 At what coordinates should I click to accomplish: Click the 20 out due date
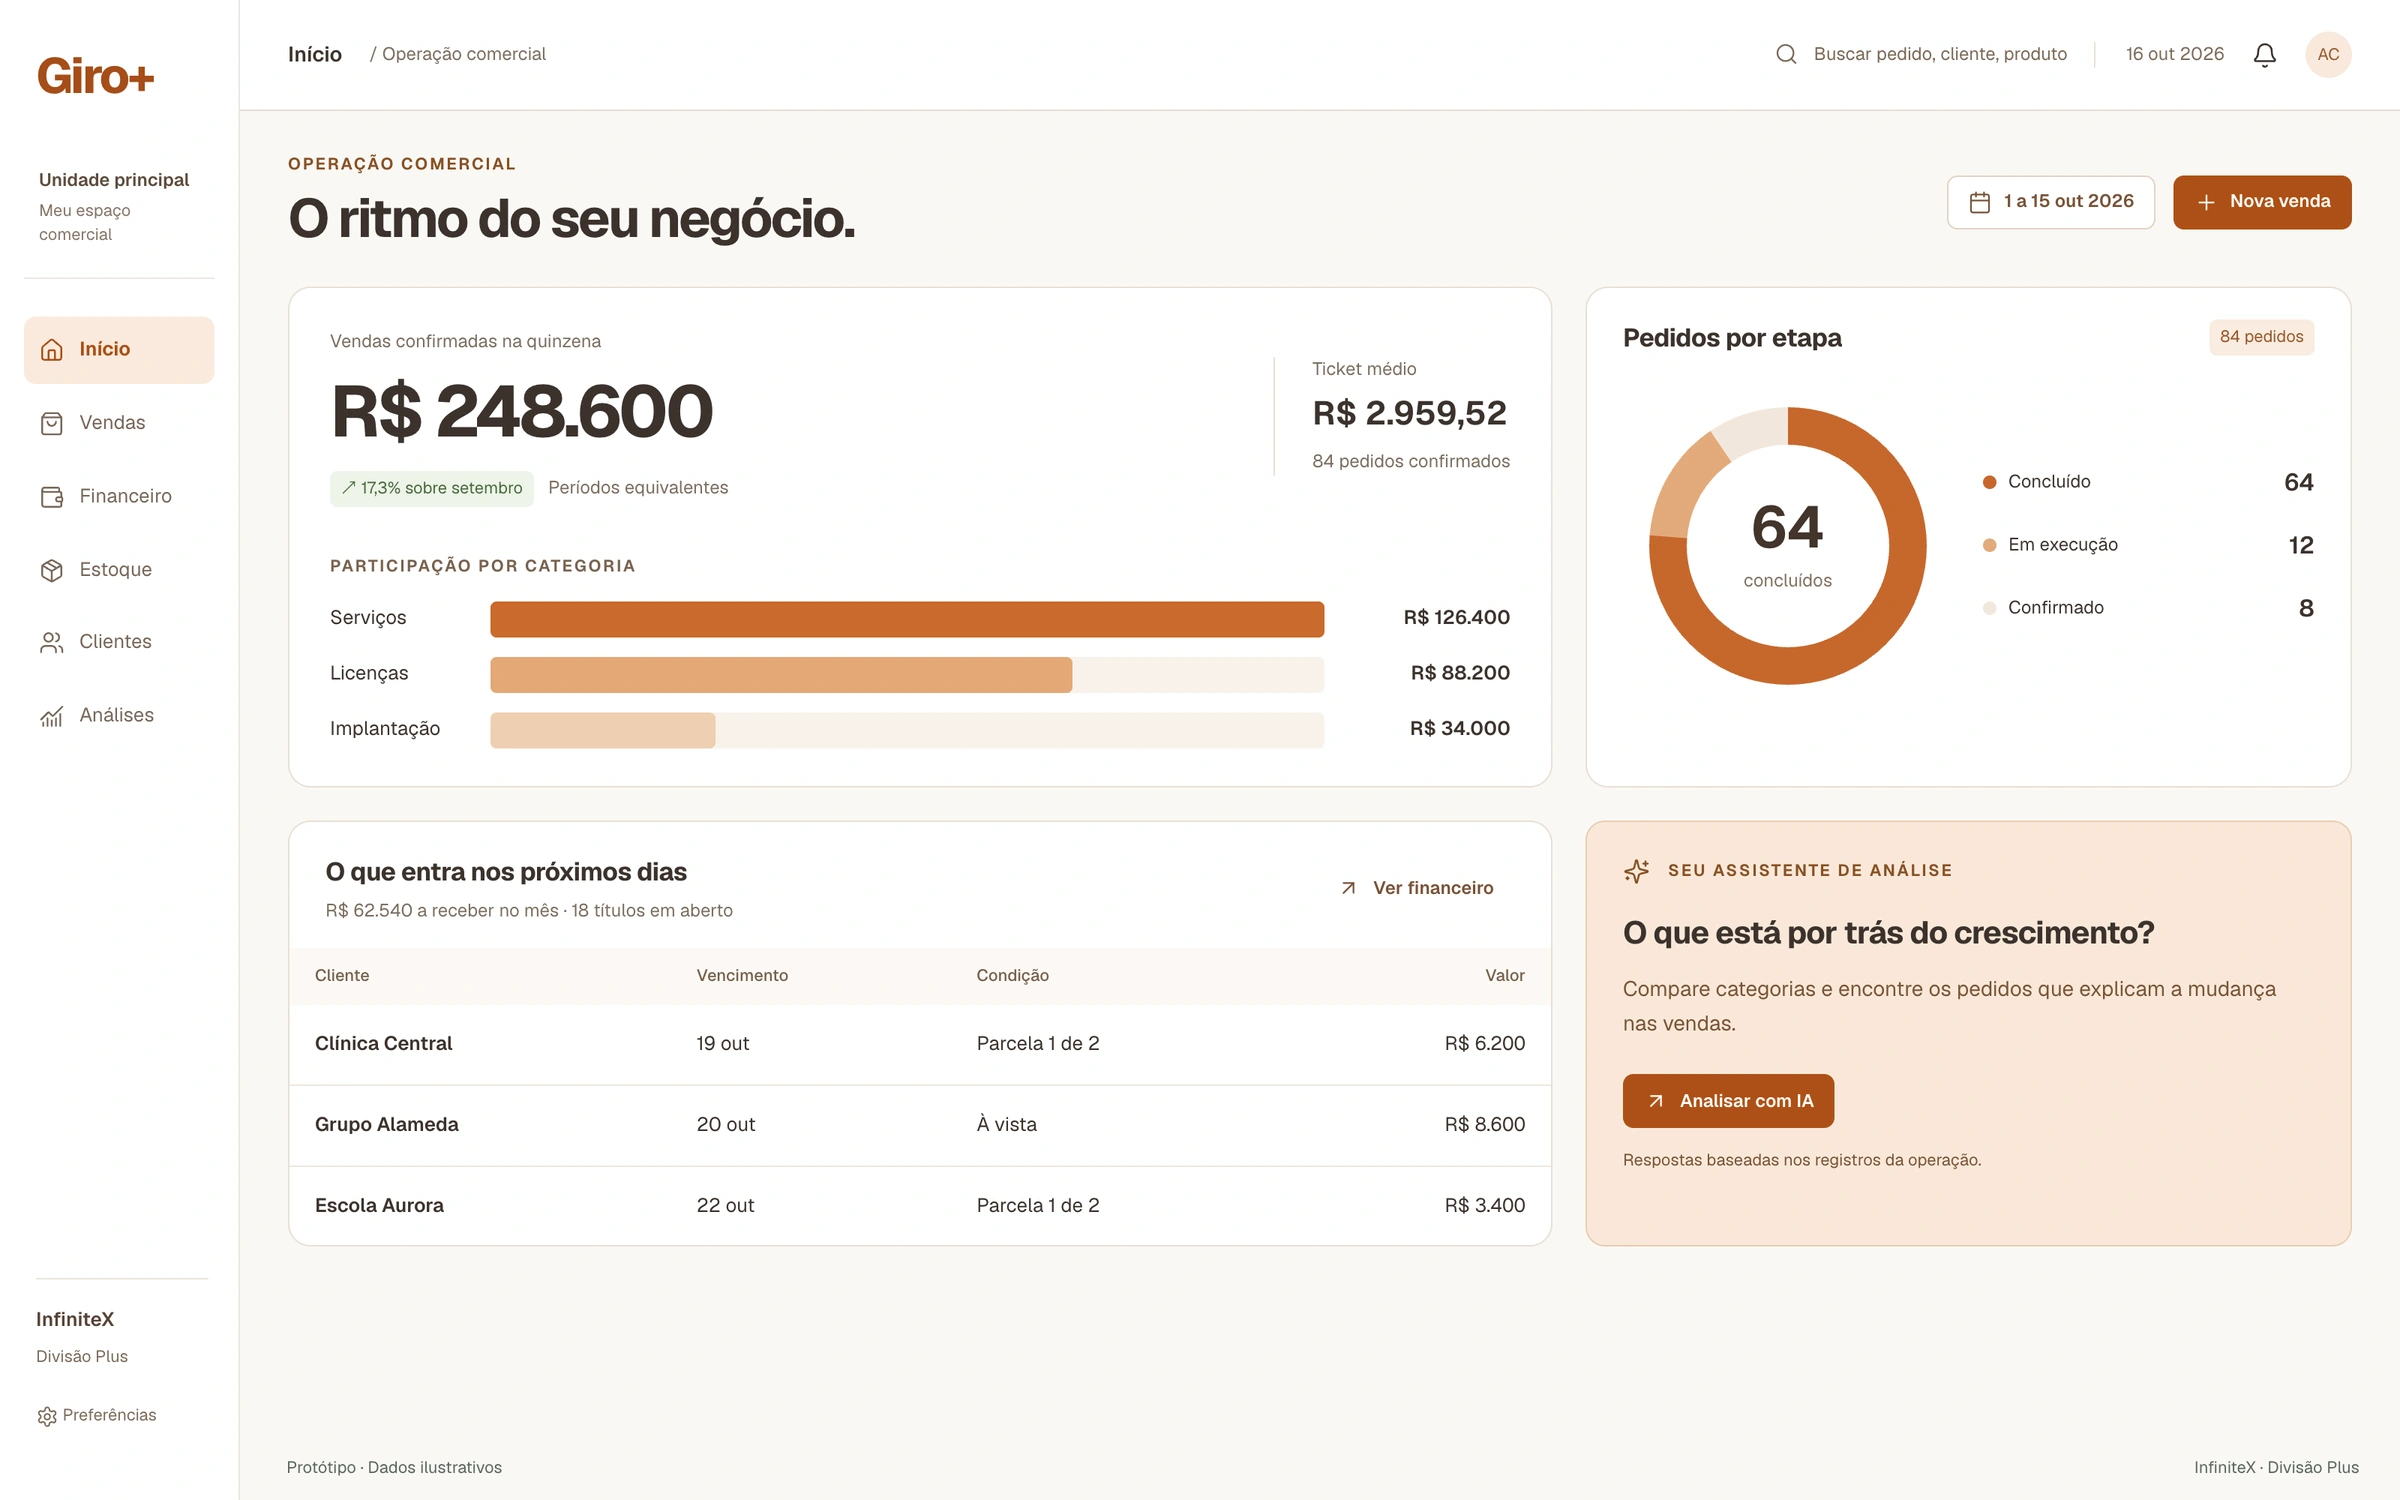click(726, 1125)
